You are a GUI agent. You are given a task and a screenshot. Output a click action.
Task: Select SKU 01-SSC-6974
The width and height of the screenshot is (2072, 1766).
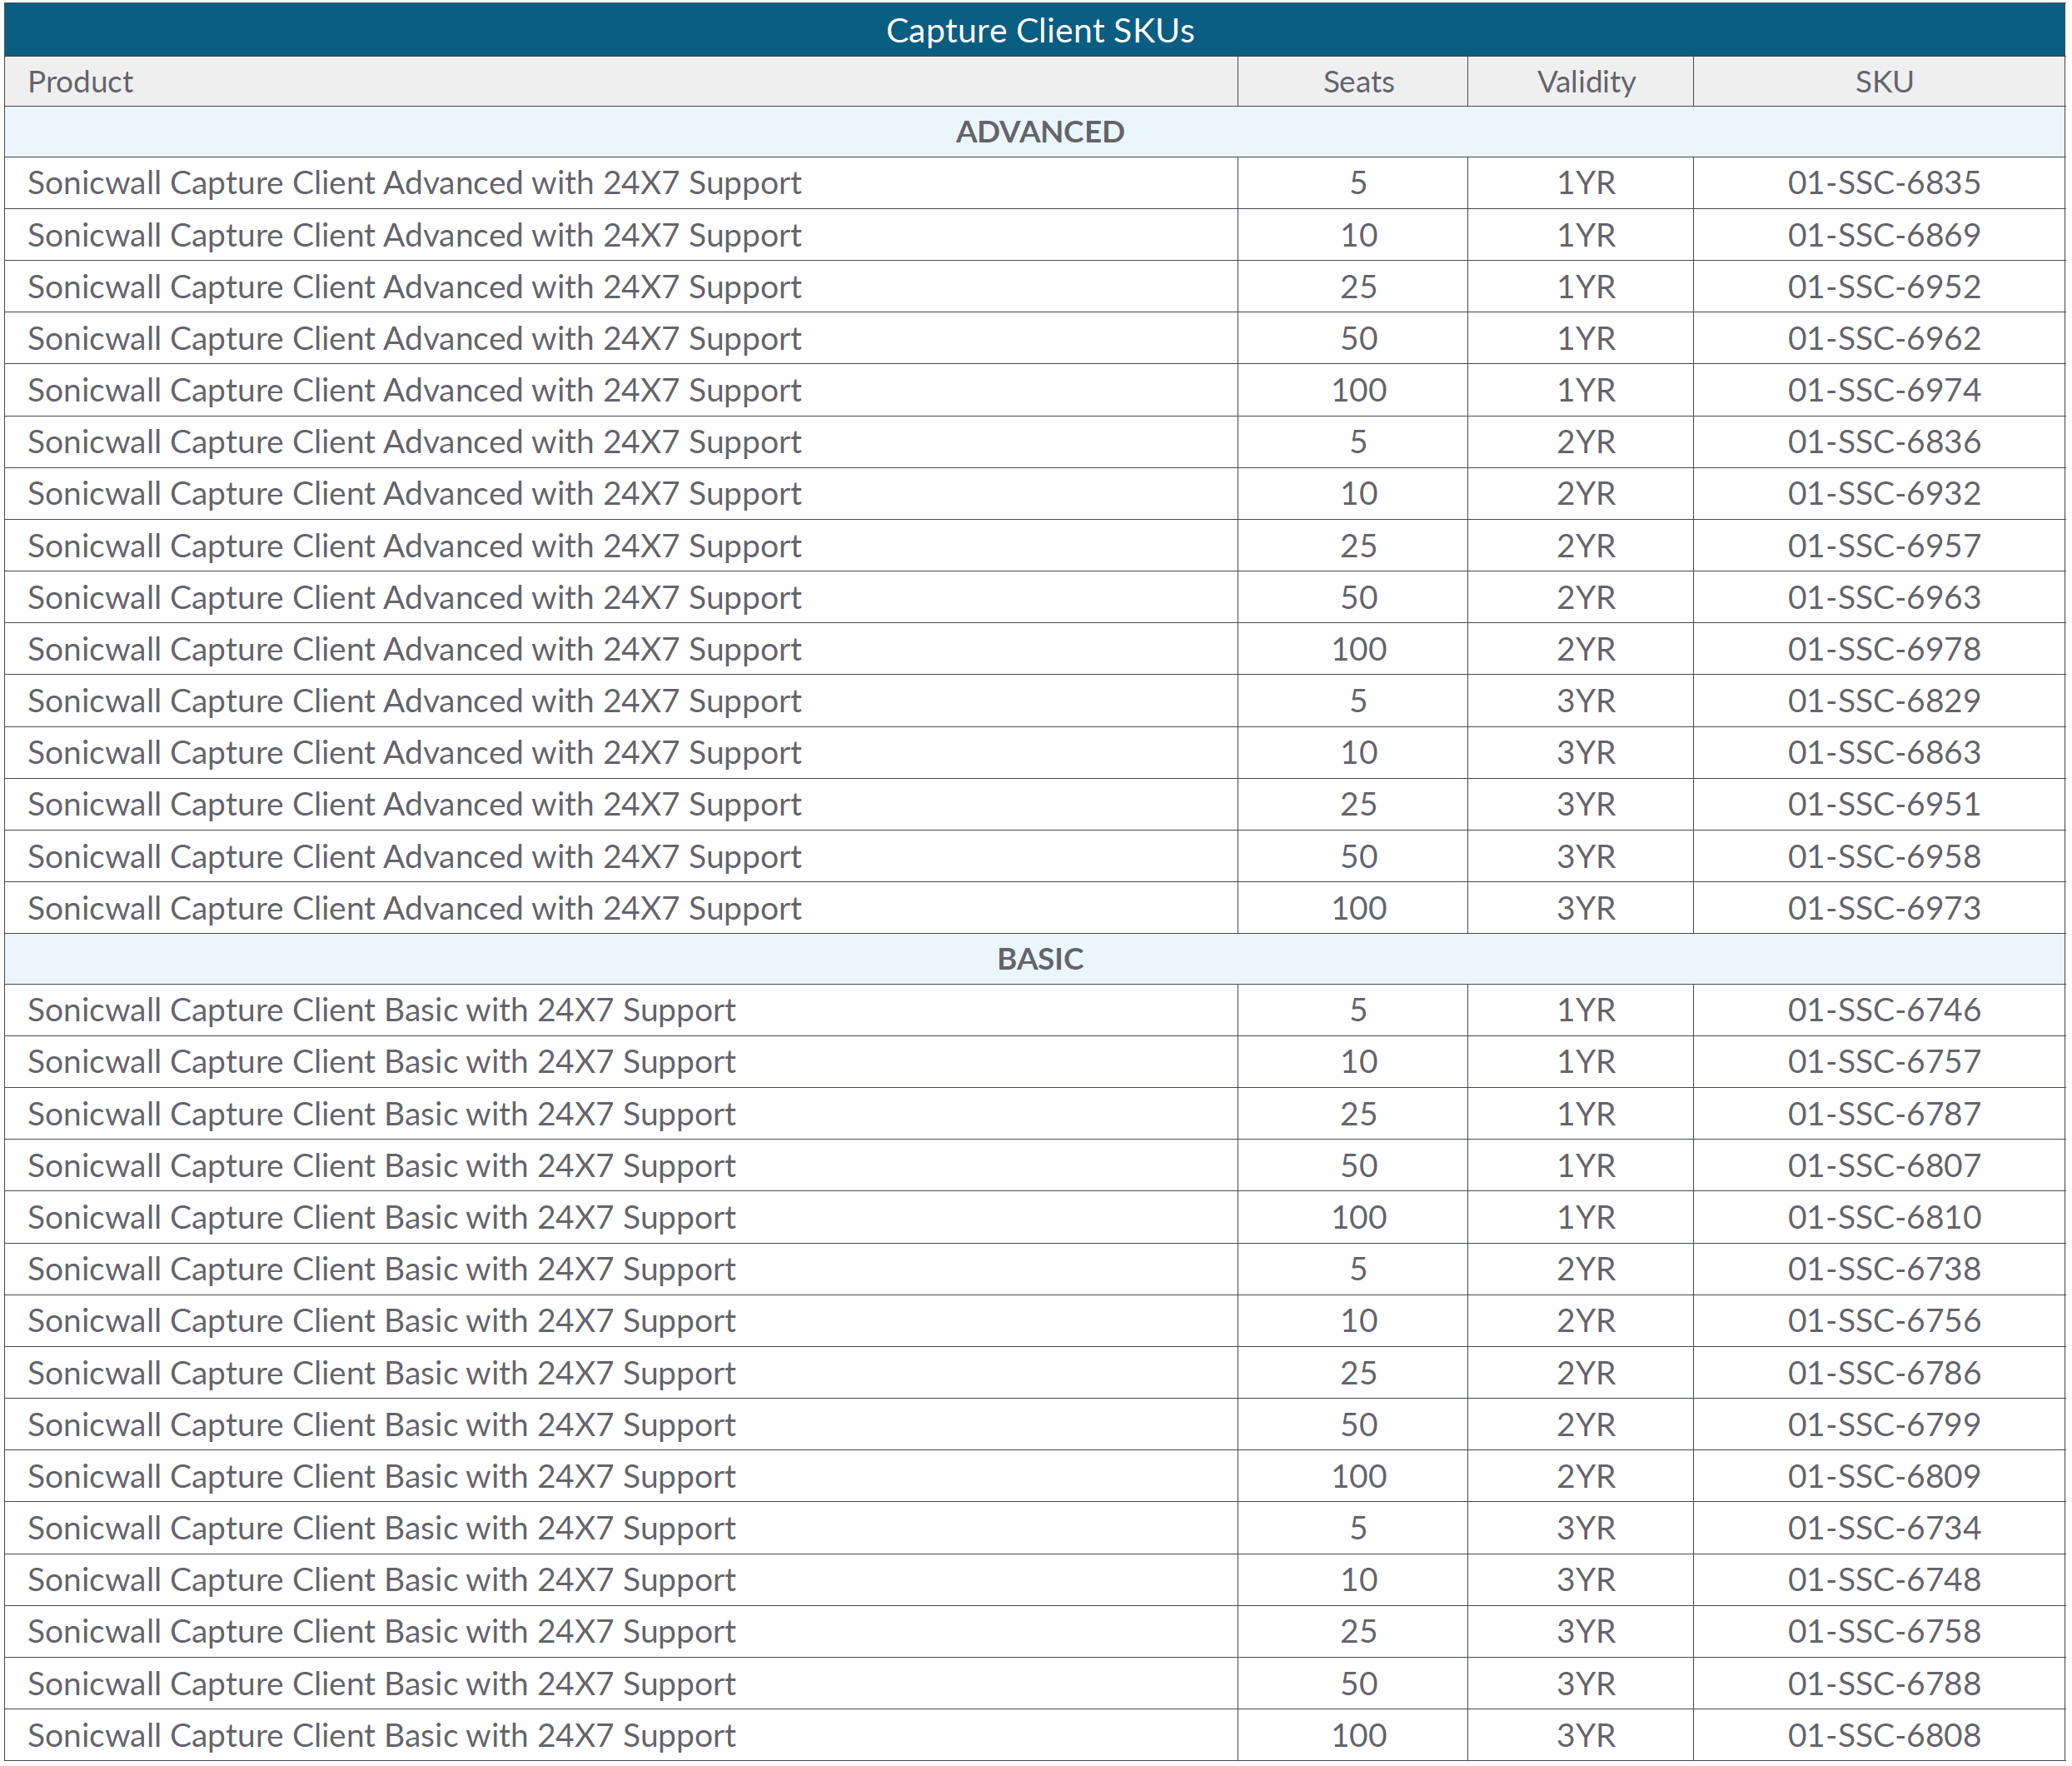(x=1883, y=390)
